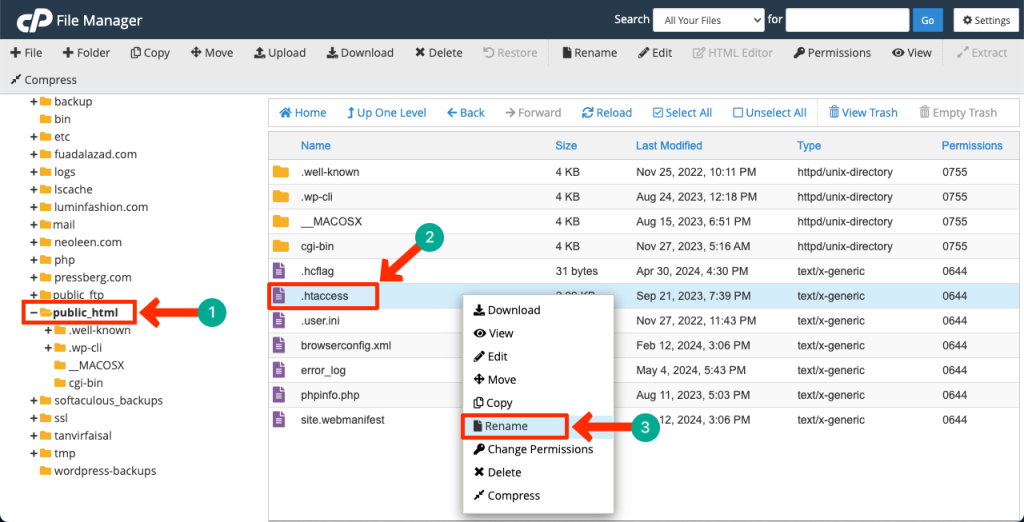
Task: Open Permissions from the top toolbar
Action: click(832, 53)
